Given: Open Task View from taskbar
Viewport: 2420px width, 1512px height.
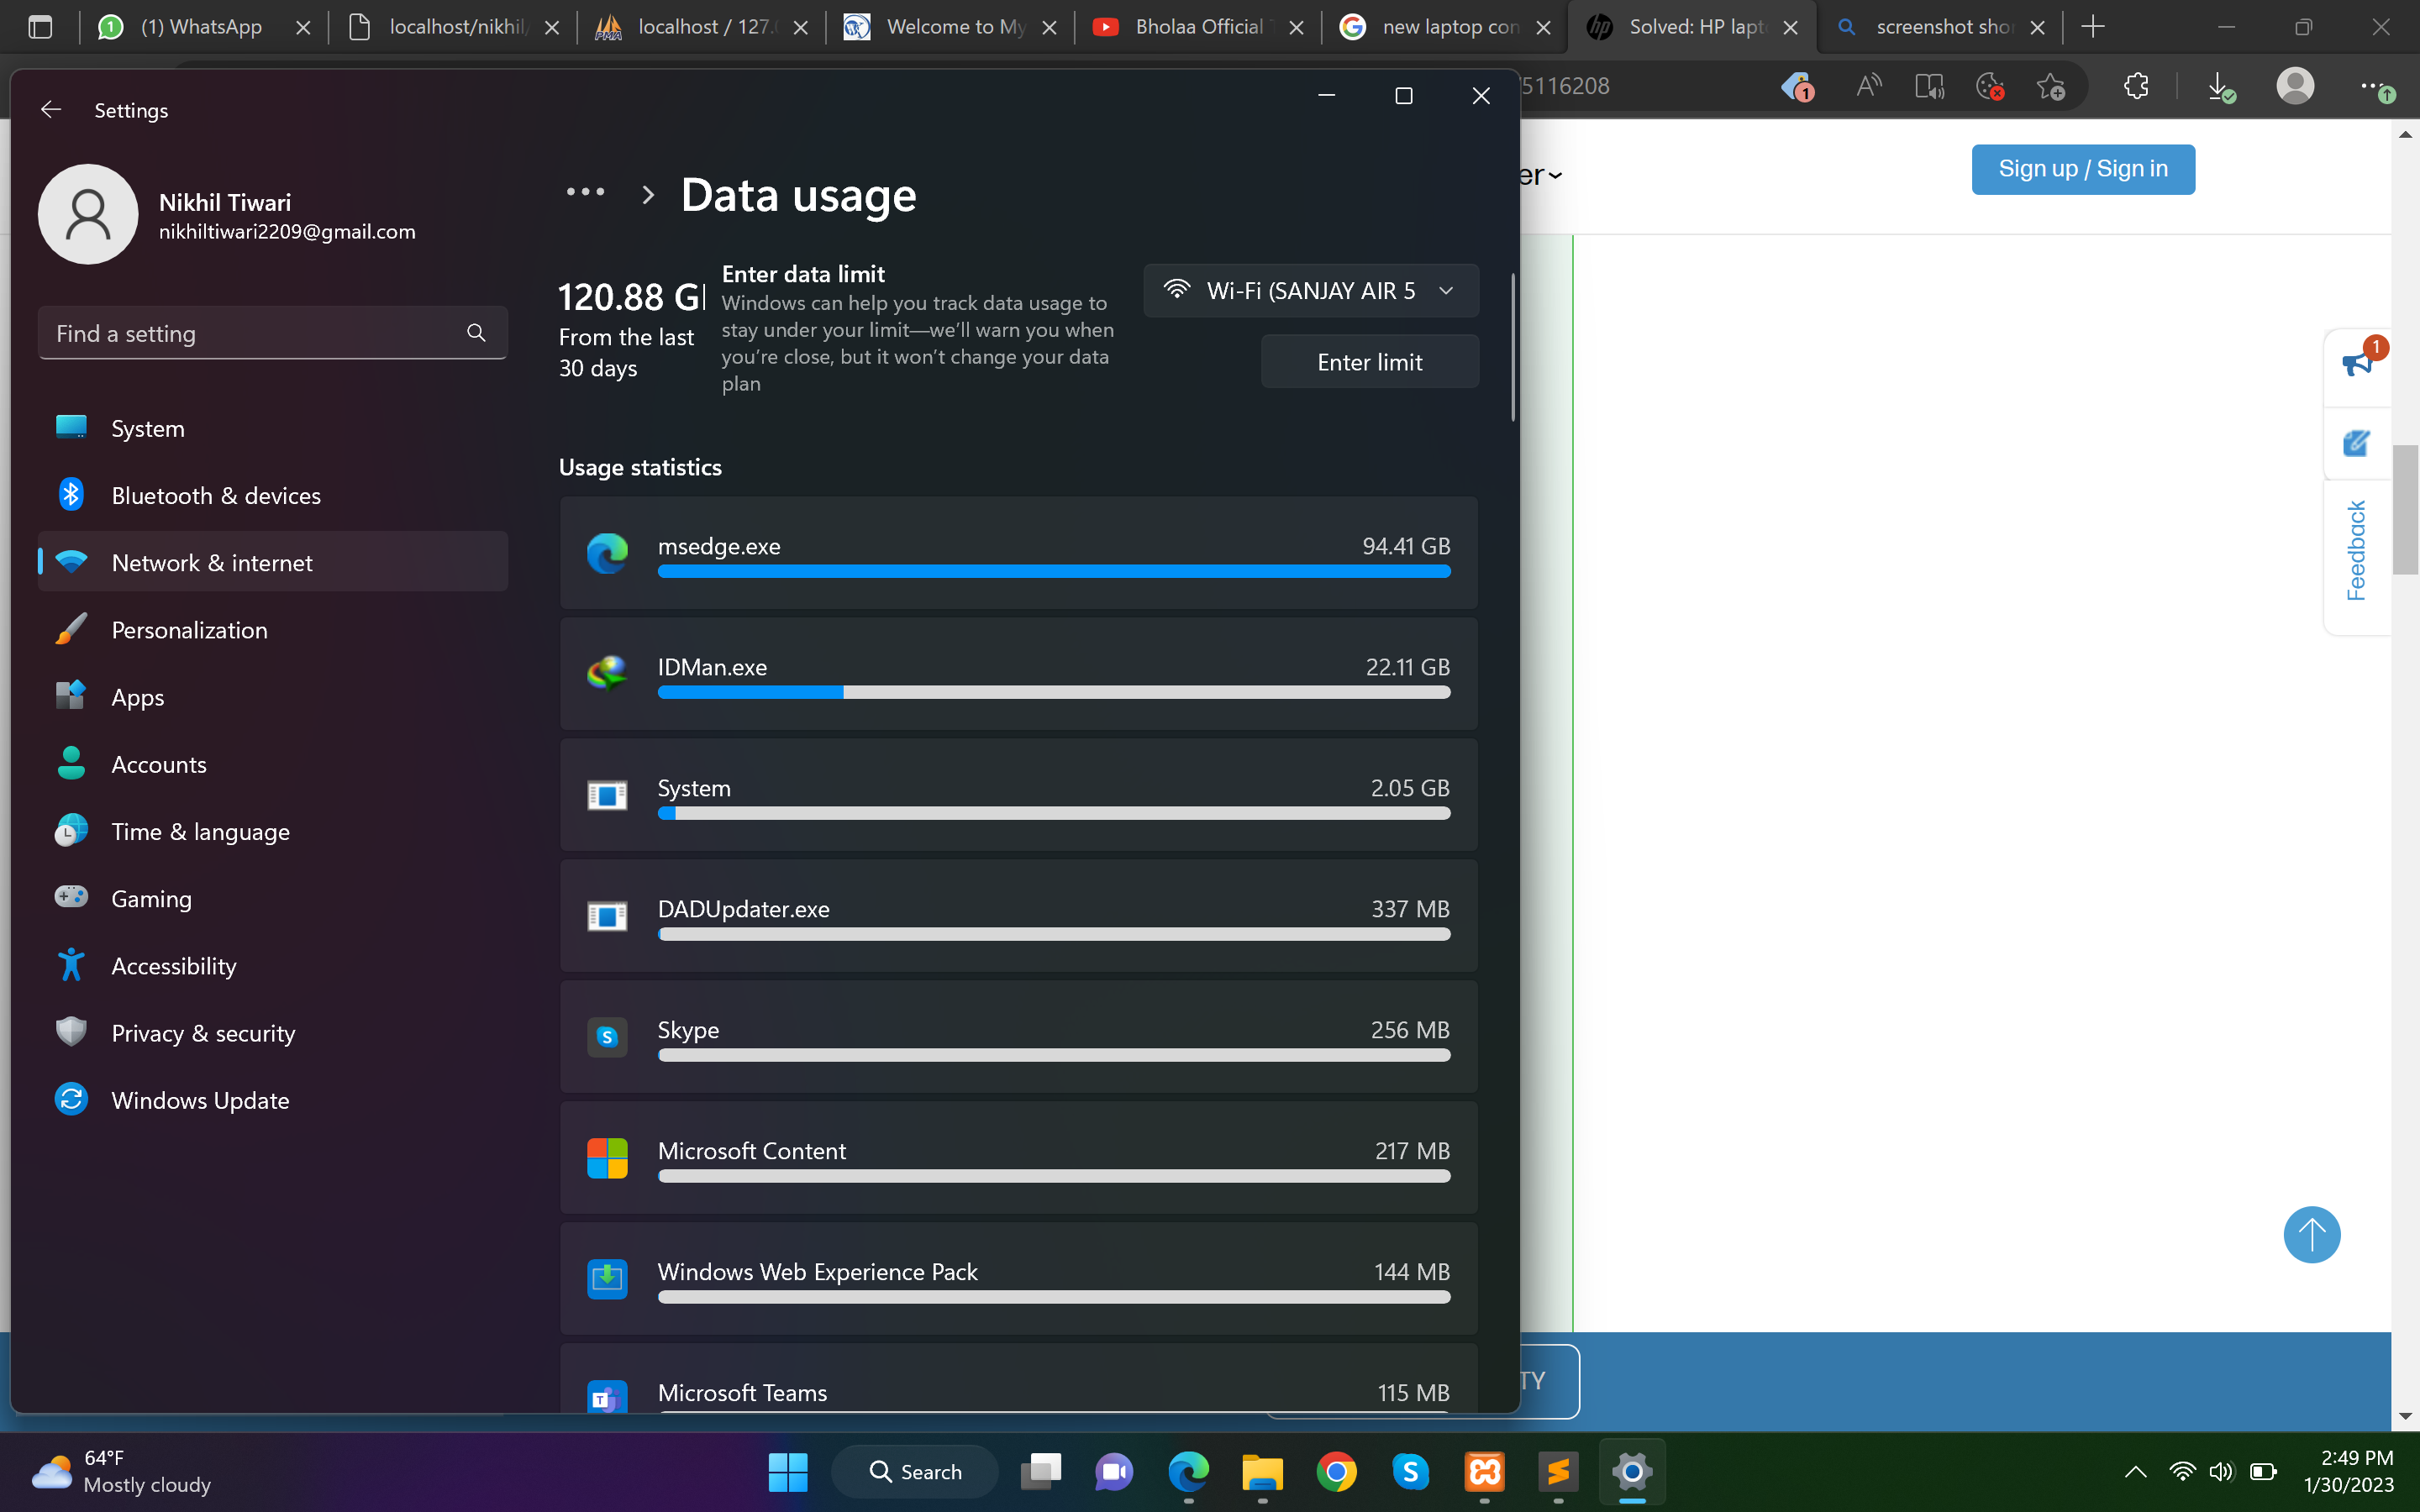Looking at the screenshot, I should click(1040, 1471).
